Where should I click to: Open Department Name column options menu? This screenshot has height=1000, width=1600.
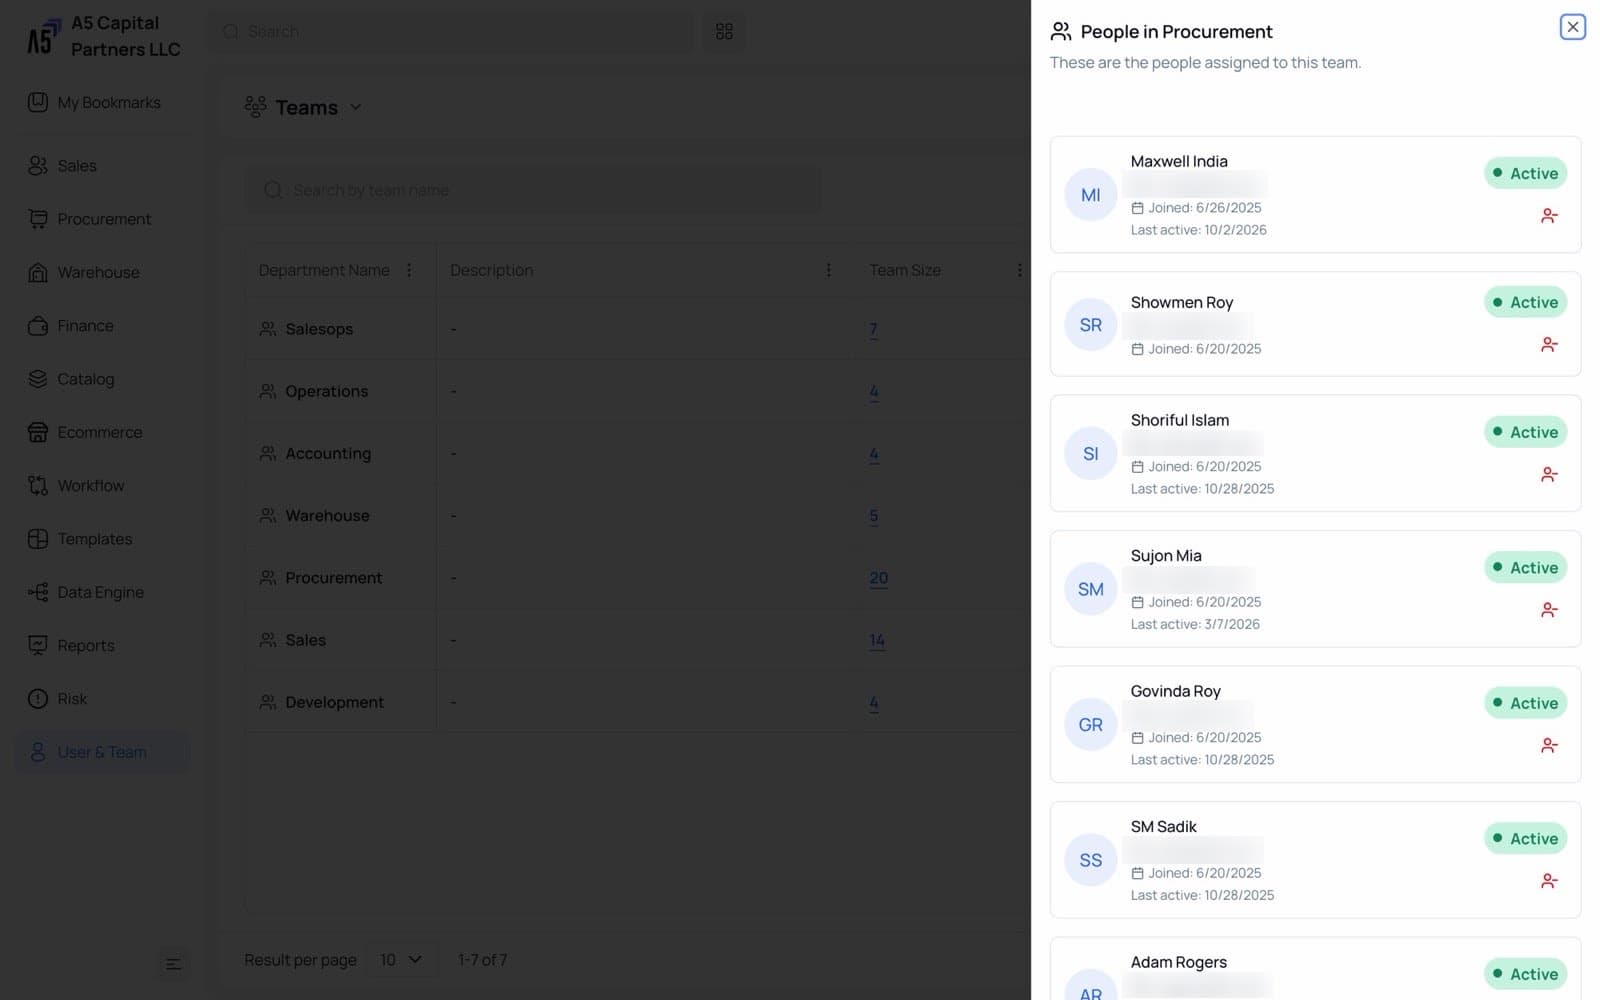(x=409, y=270)
